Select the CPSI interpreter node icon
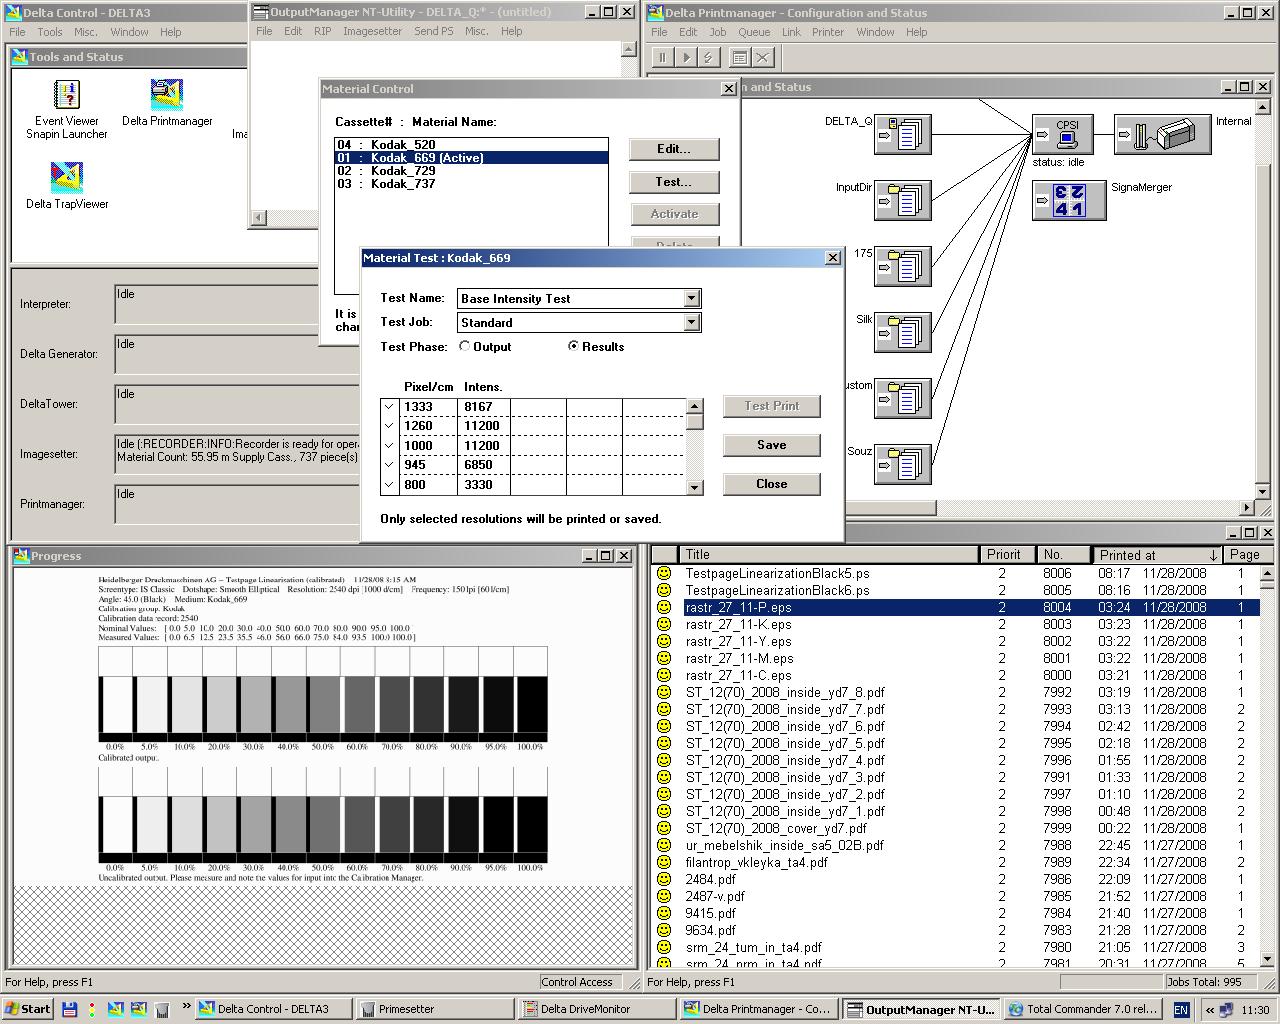This screenshot has height=1024, width=1280. coord(1062,134)
